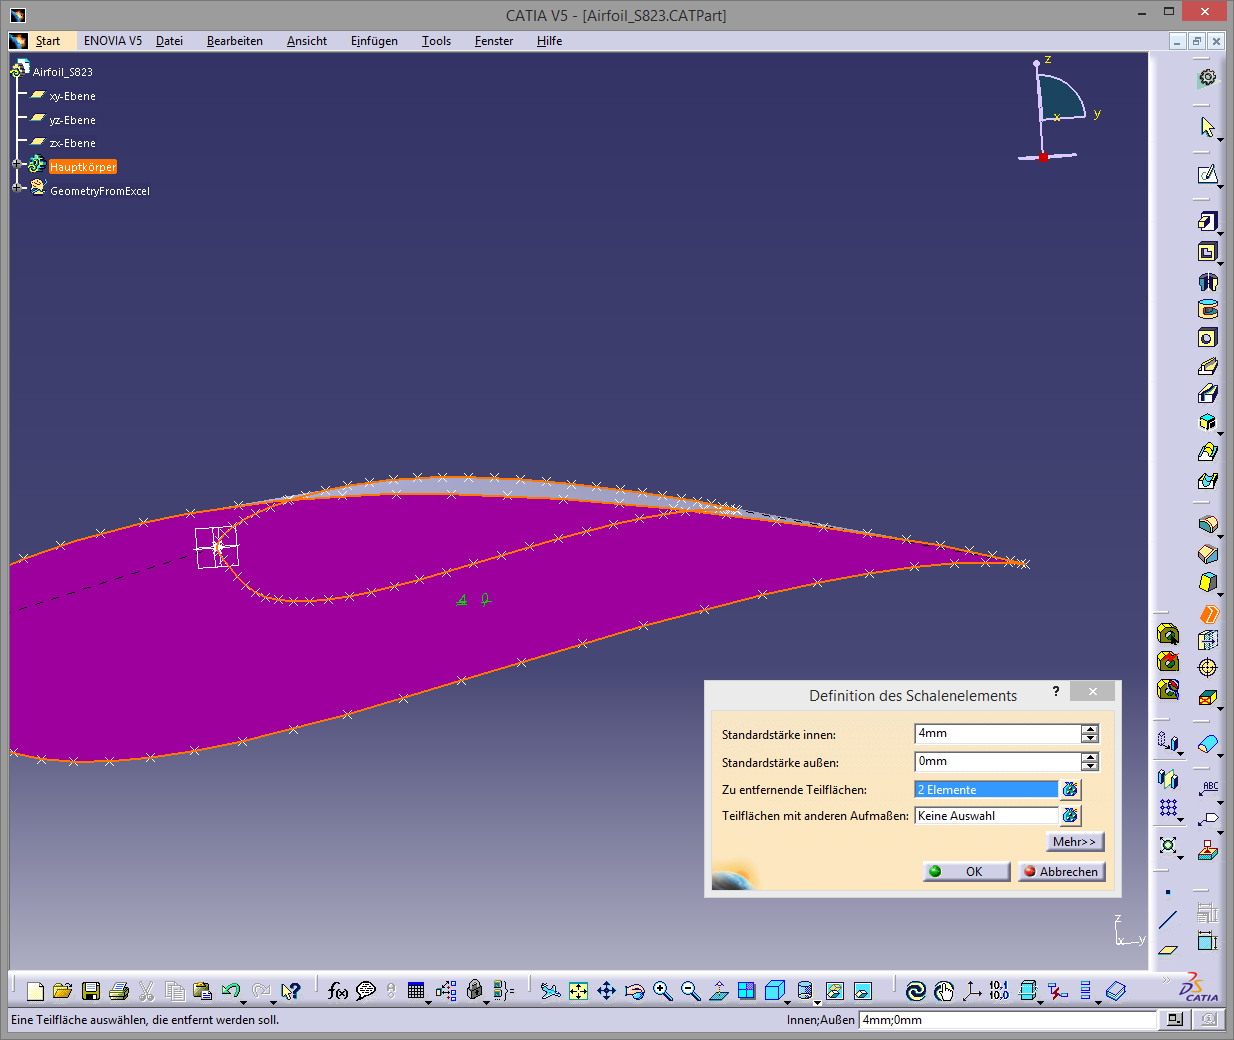Image resolution: width=1234 pixels, height=1040 pixels.
Task: Open the Fenster menu
Action: tap(494, 41)
